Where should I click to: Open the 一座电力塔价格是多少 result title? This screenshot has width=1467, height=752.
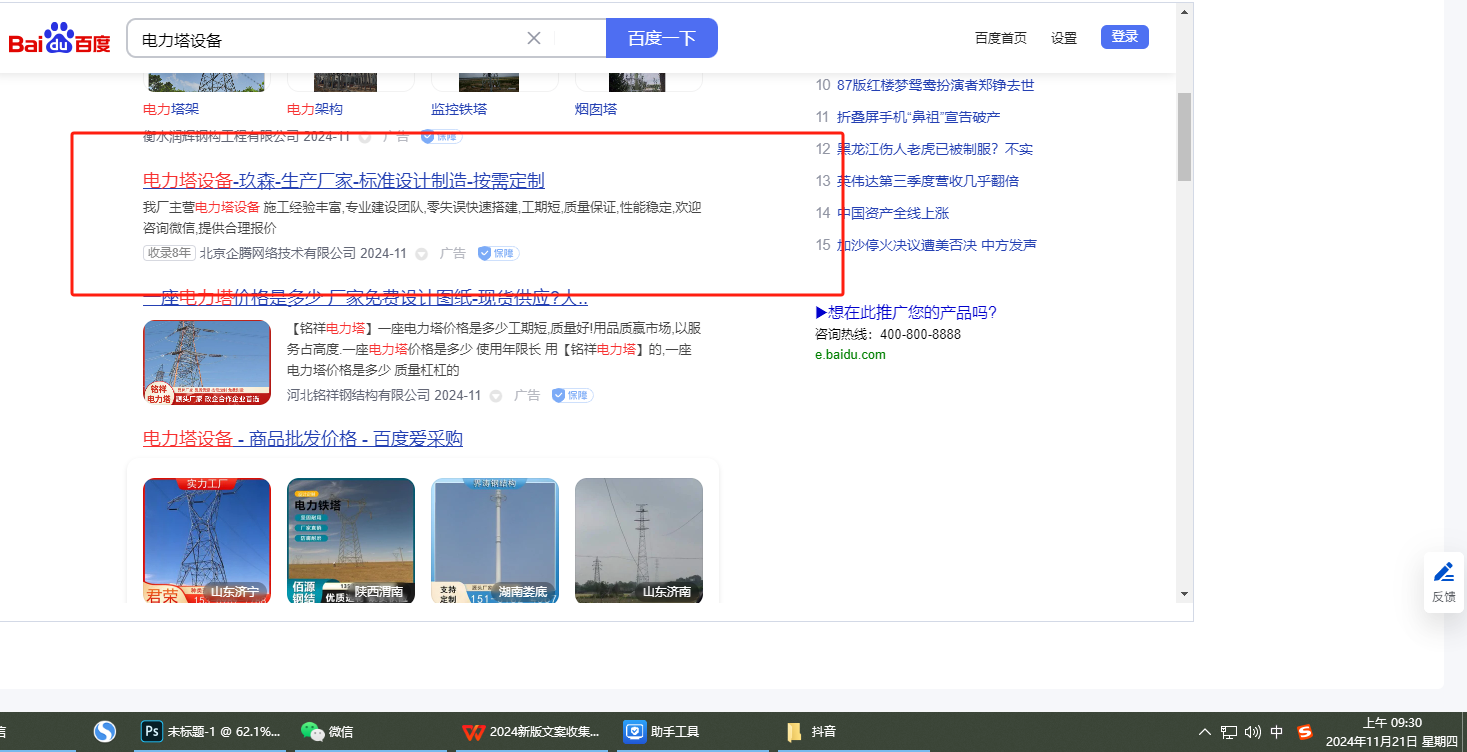[x=366, y=297]
